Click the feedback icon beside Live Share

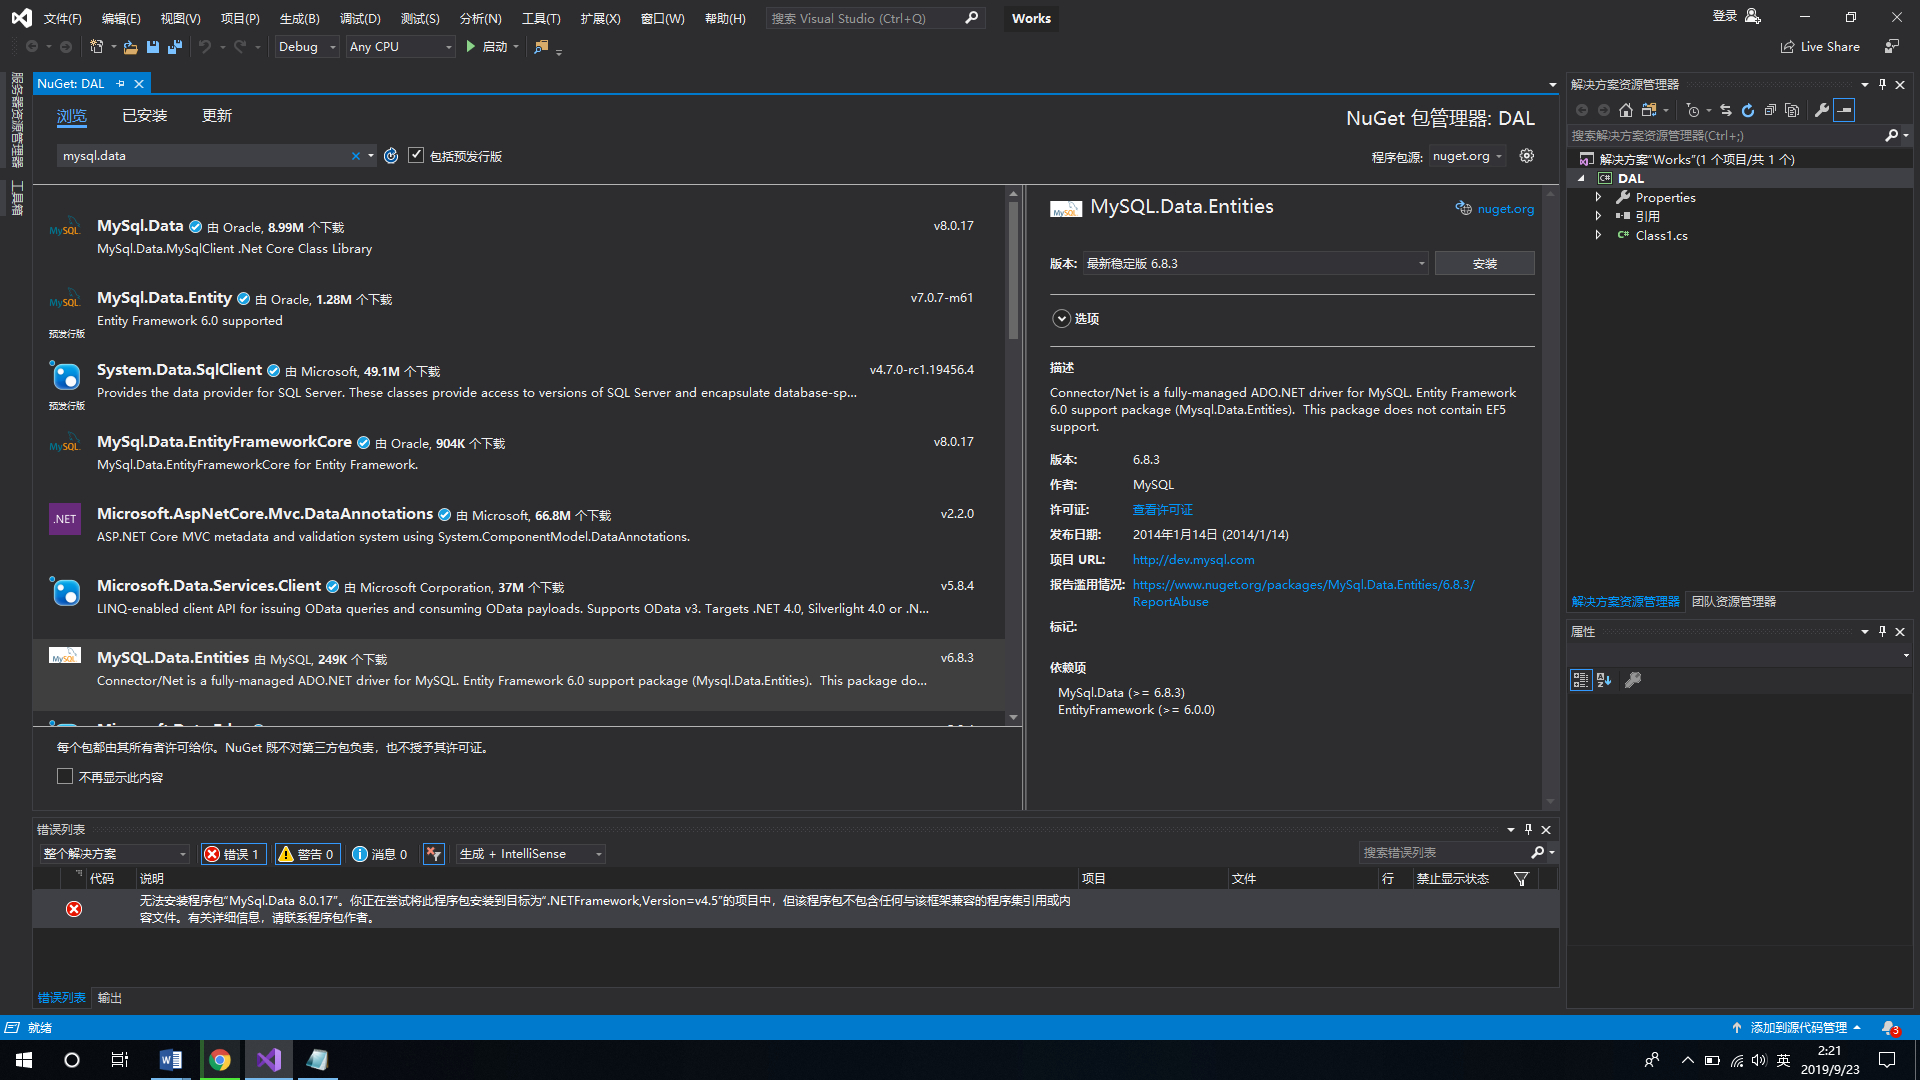[x=1892, y=47]
